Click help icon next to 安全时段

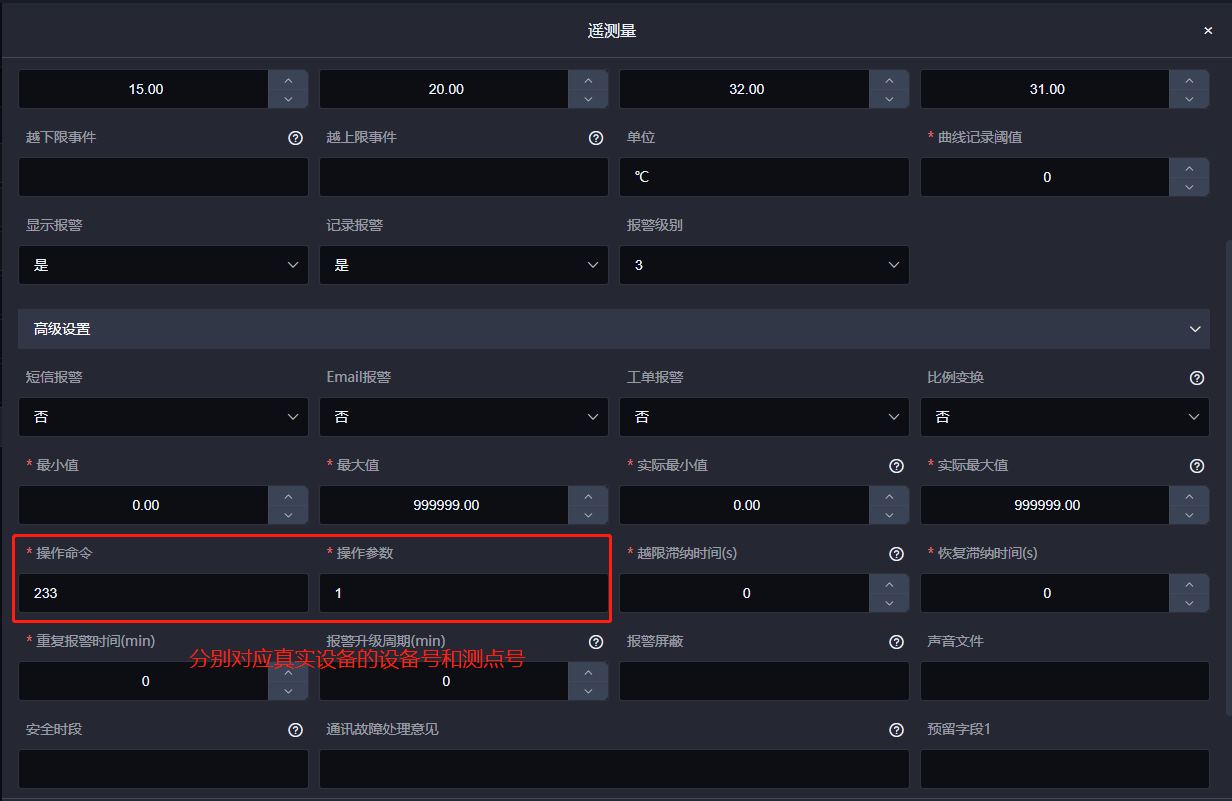click(295, 730)
